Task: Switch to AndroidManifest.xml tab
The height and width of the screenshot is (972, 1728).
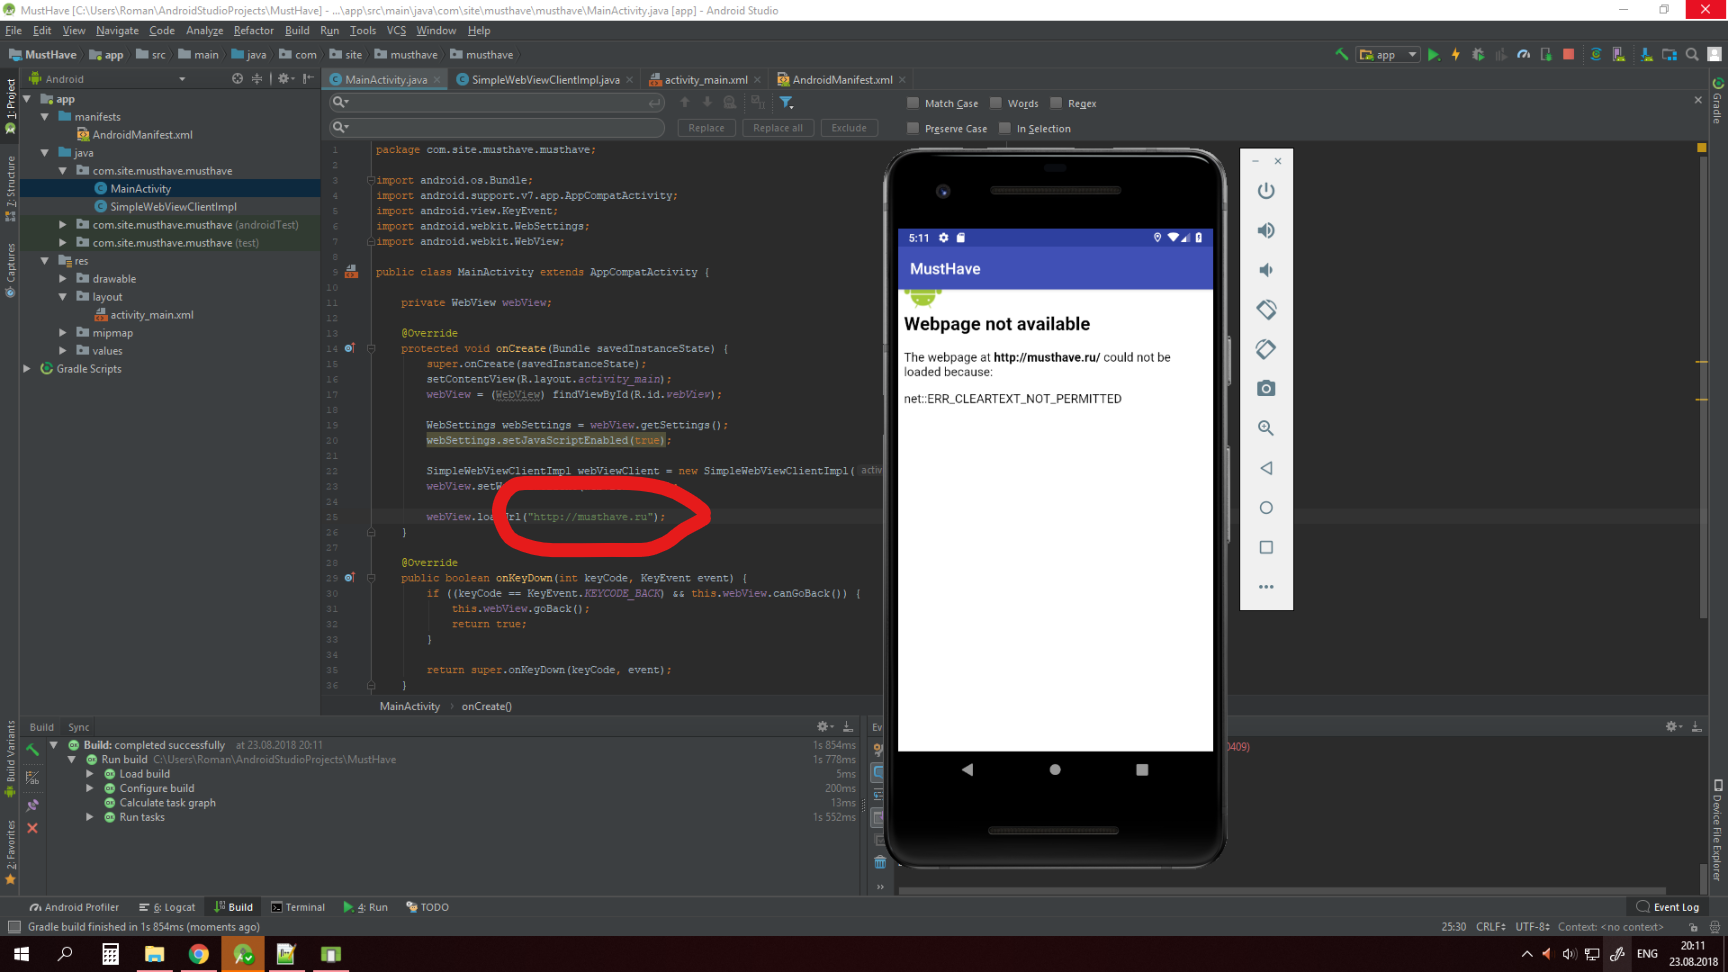Action: point(842,80)
